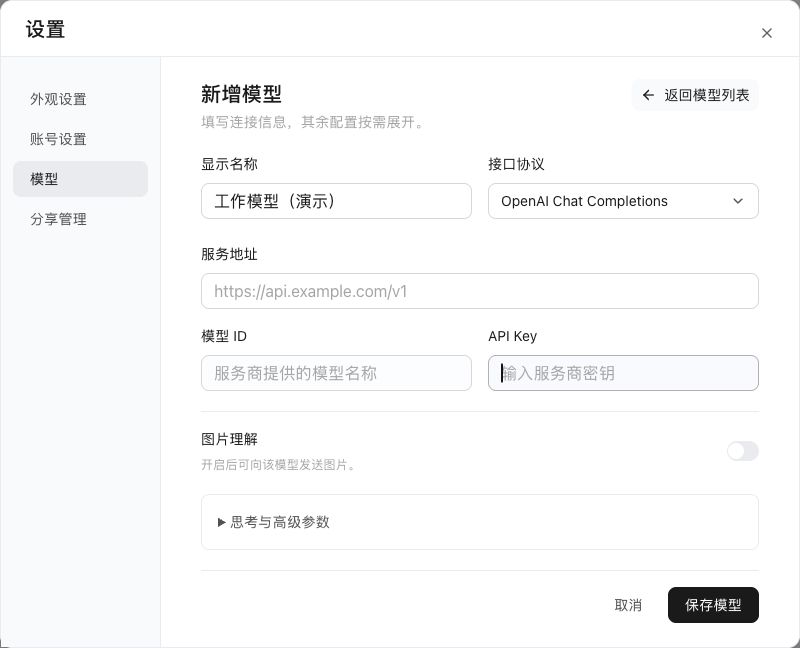The image size is (800, 648).
Task: Close the 设置 dialog with the X icon
Action: pyautogui.click(x=766, y=33)
